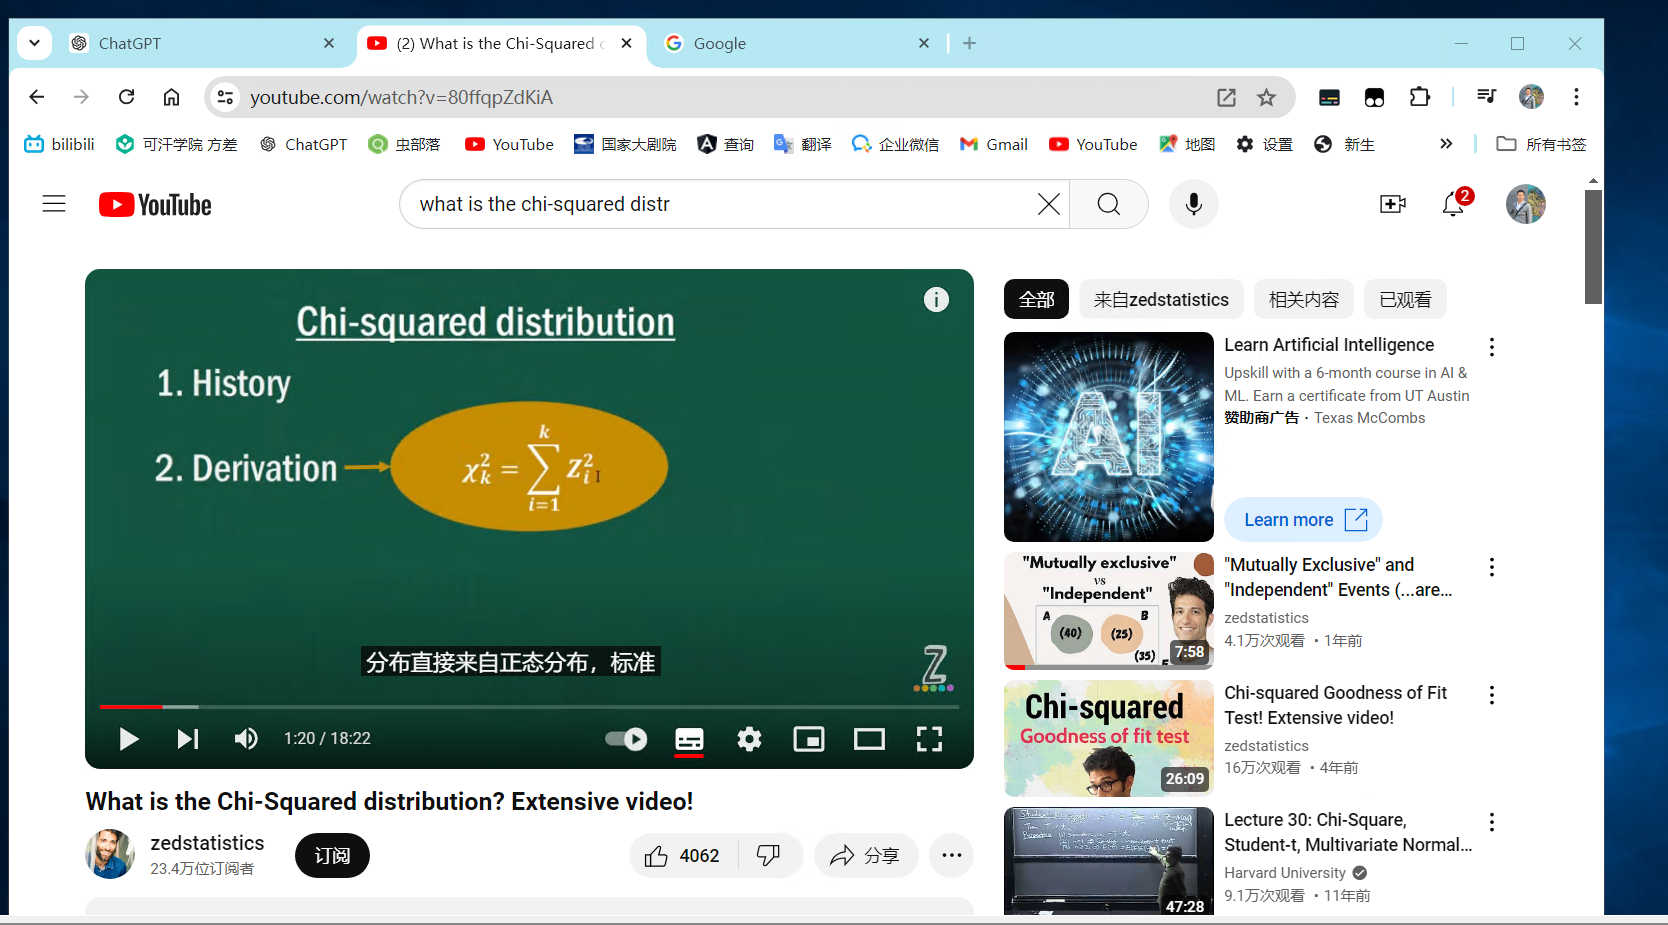
Task: Open options for Chi-squared Goodness of Fit video
Action: pyautogui.click(x=1491, y=695)
